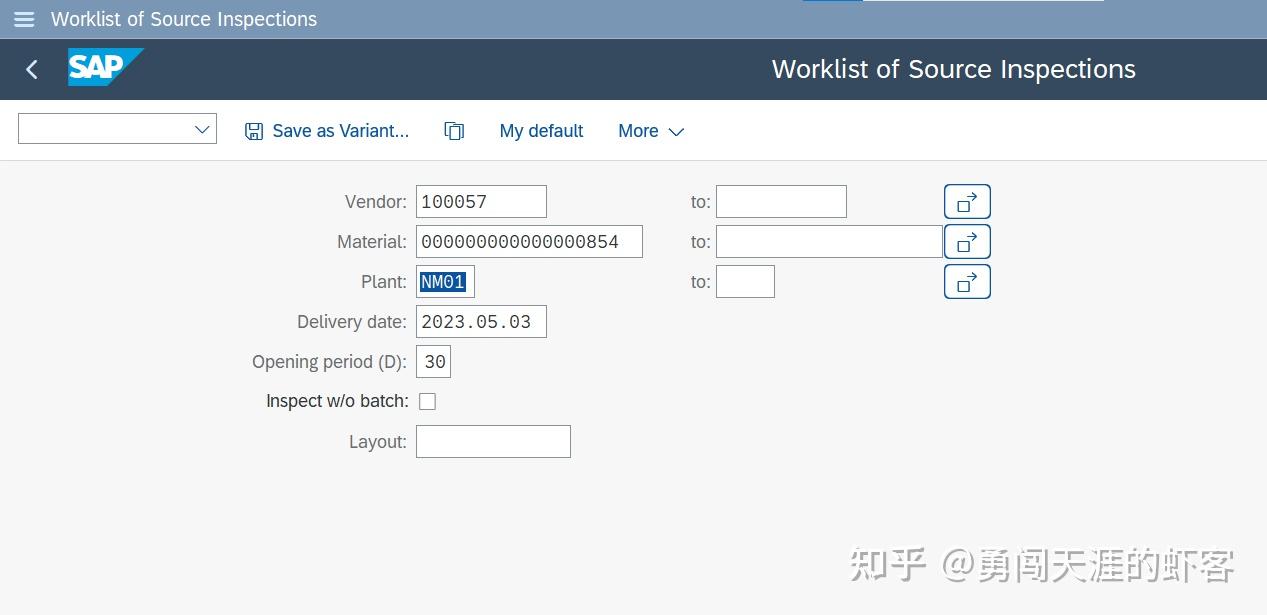Select the Worklist of Source Inspections title bar

(x=953, y=69)
